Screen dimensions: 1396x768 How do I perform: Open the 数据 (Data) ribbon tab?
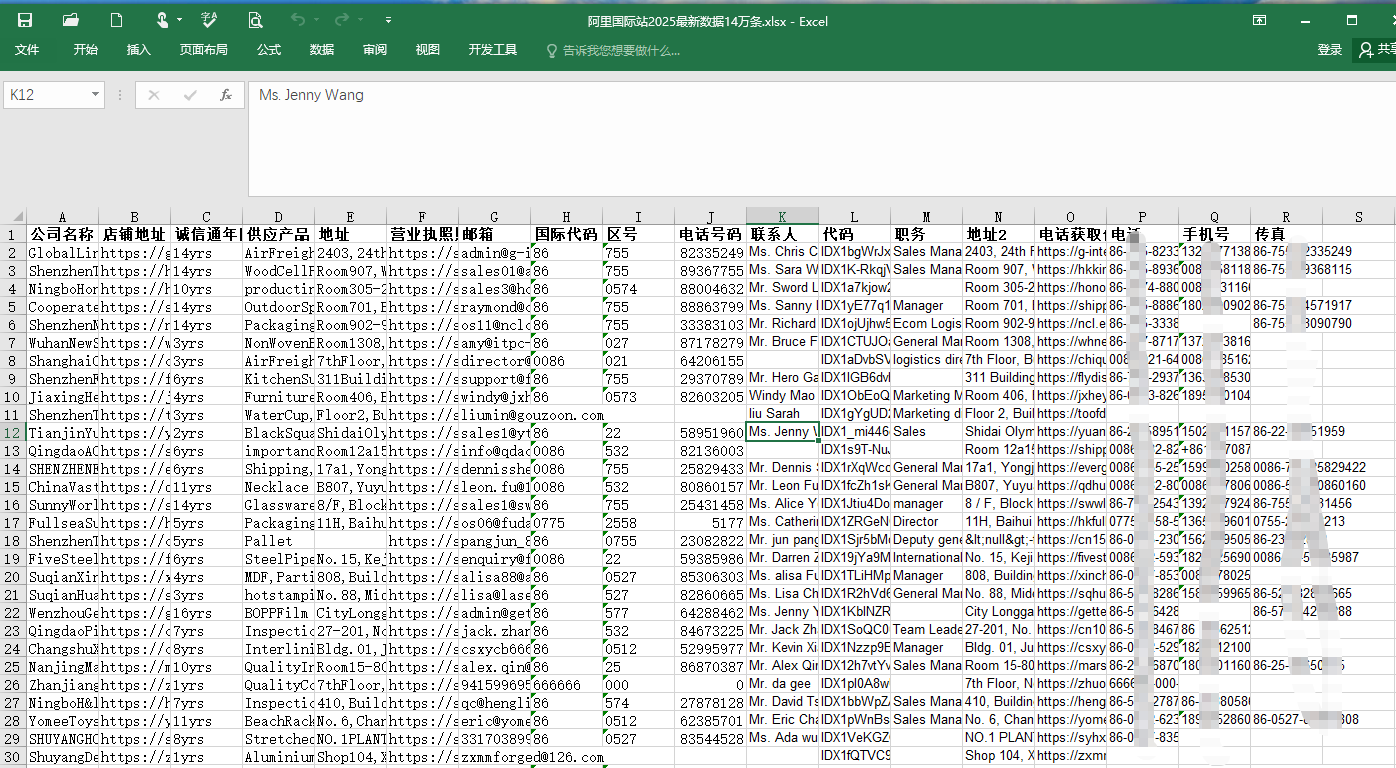pos(322,50)
